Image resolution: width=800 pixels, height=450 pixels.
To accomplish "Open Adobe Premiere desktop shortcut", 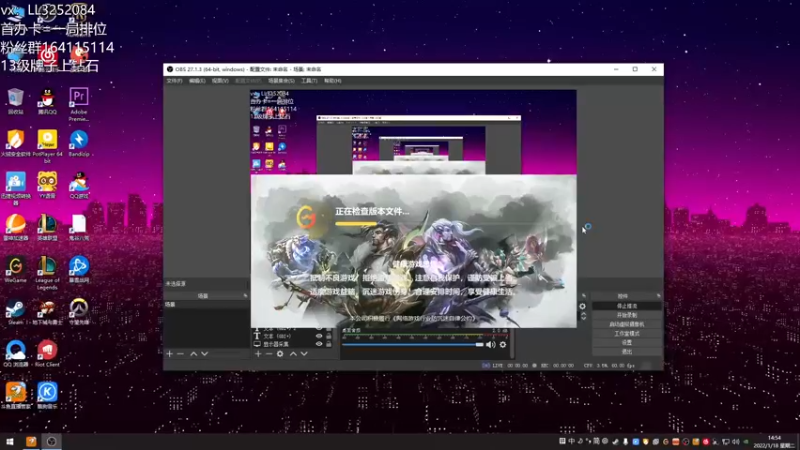I will point(79,104).
